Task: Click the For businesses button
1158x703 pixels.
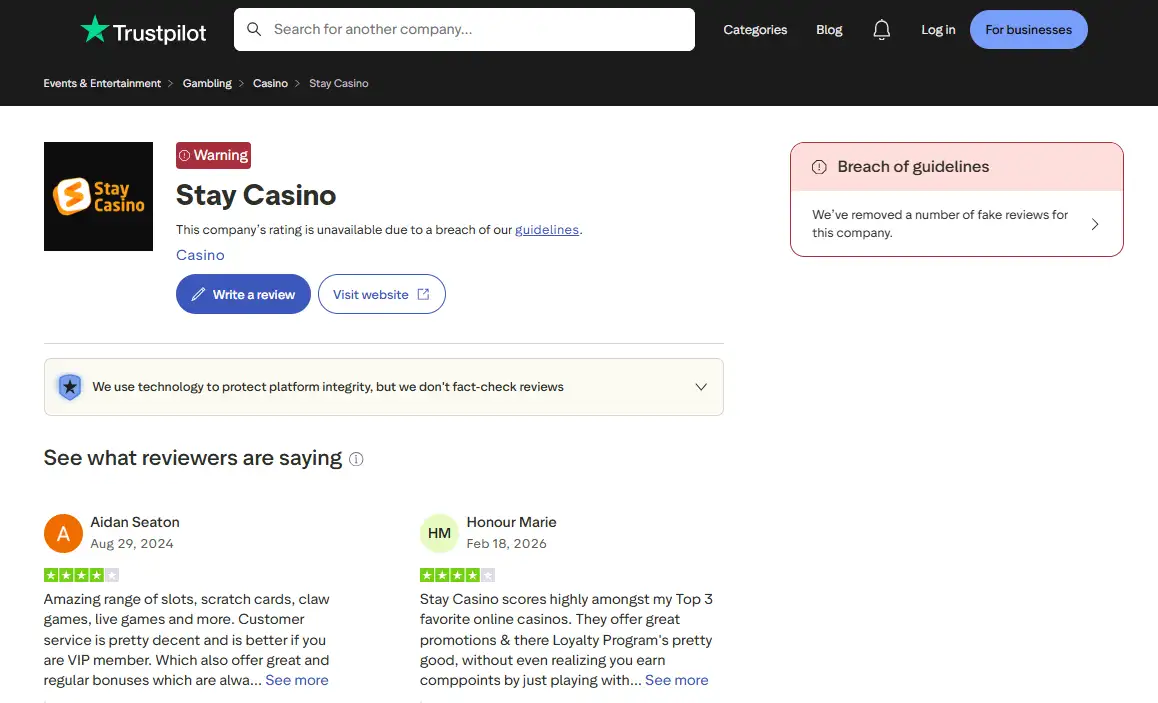Action: click(1028, 30)
